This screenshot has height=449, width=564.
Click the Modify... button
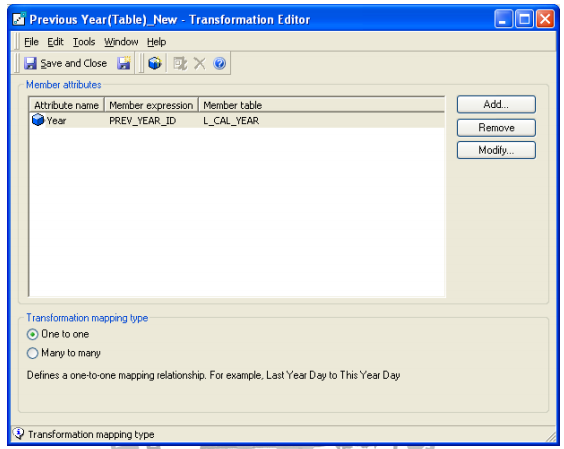pyautogui.click(x=496, y=150)
